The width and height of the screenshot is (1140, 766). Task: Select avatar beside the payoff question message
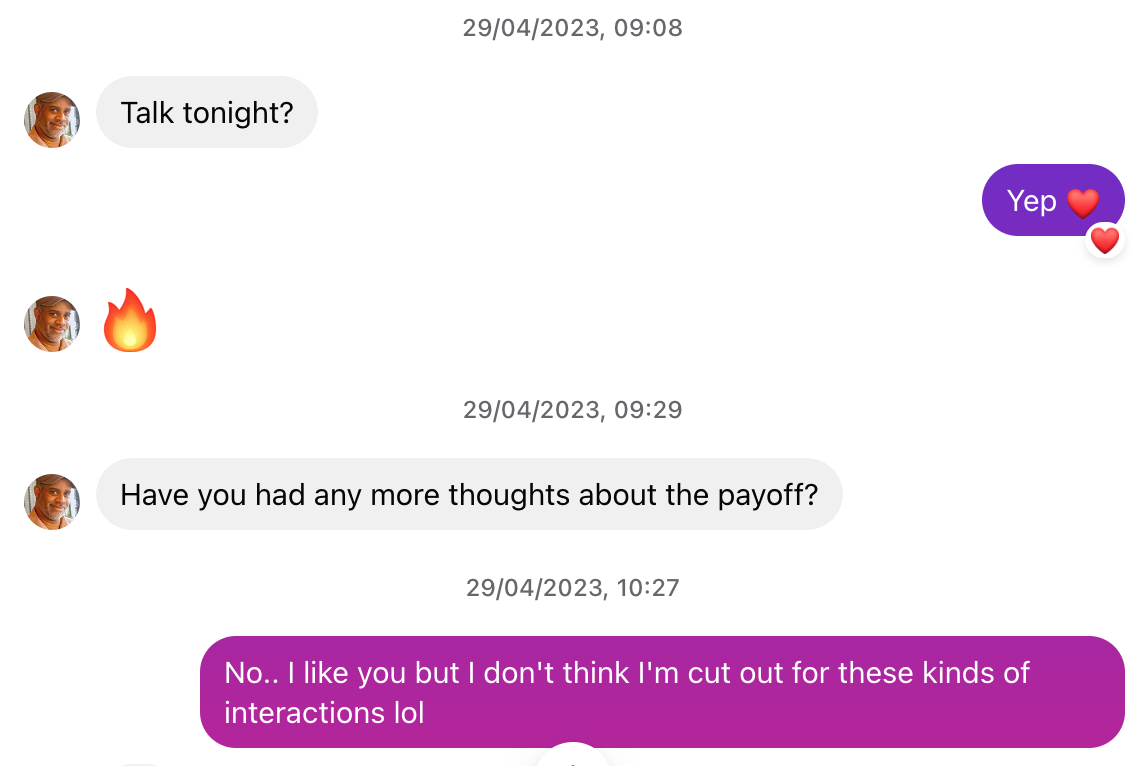(x=52, y=502)
